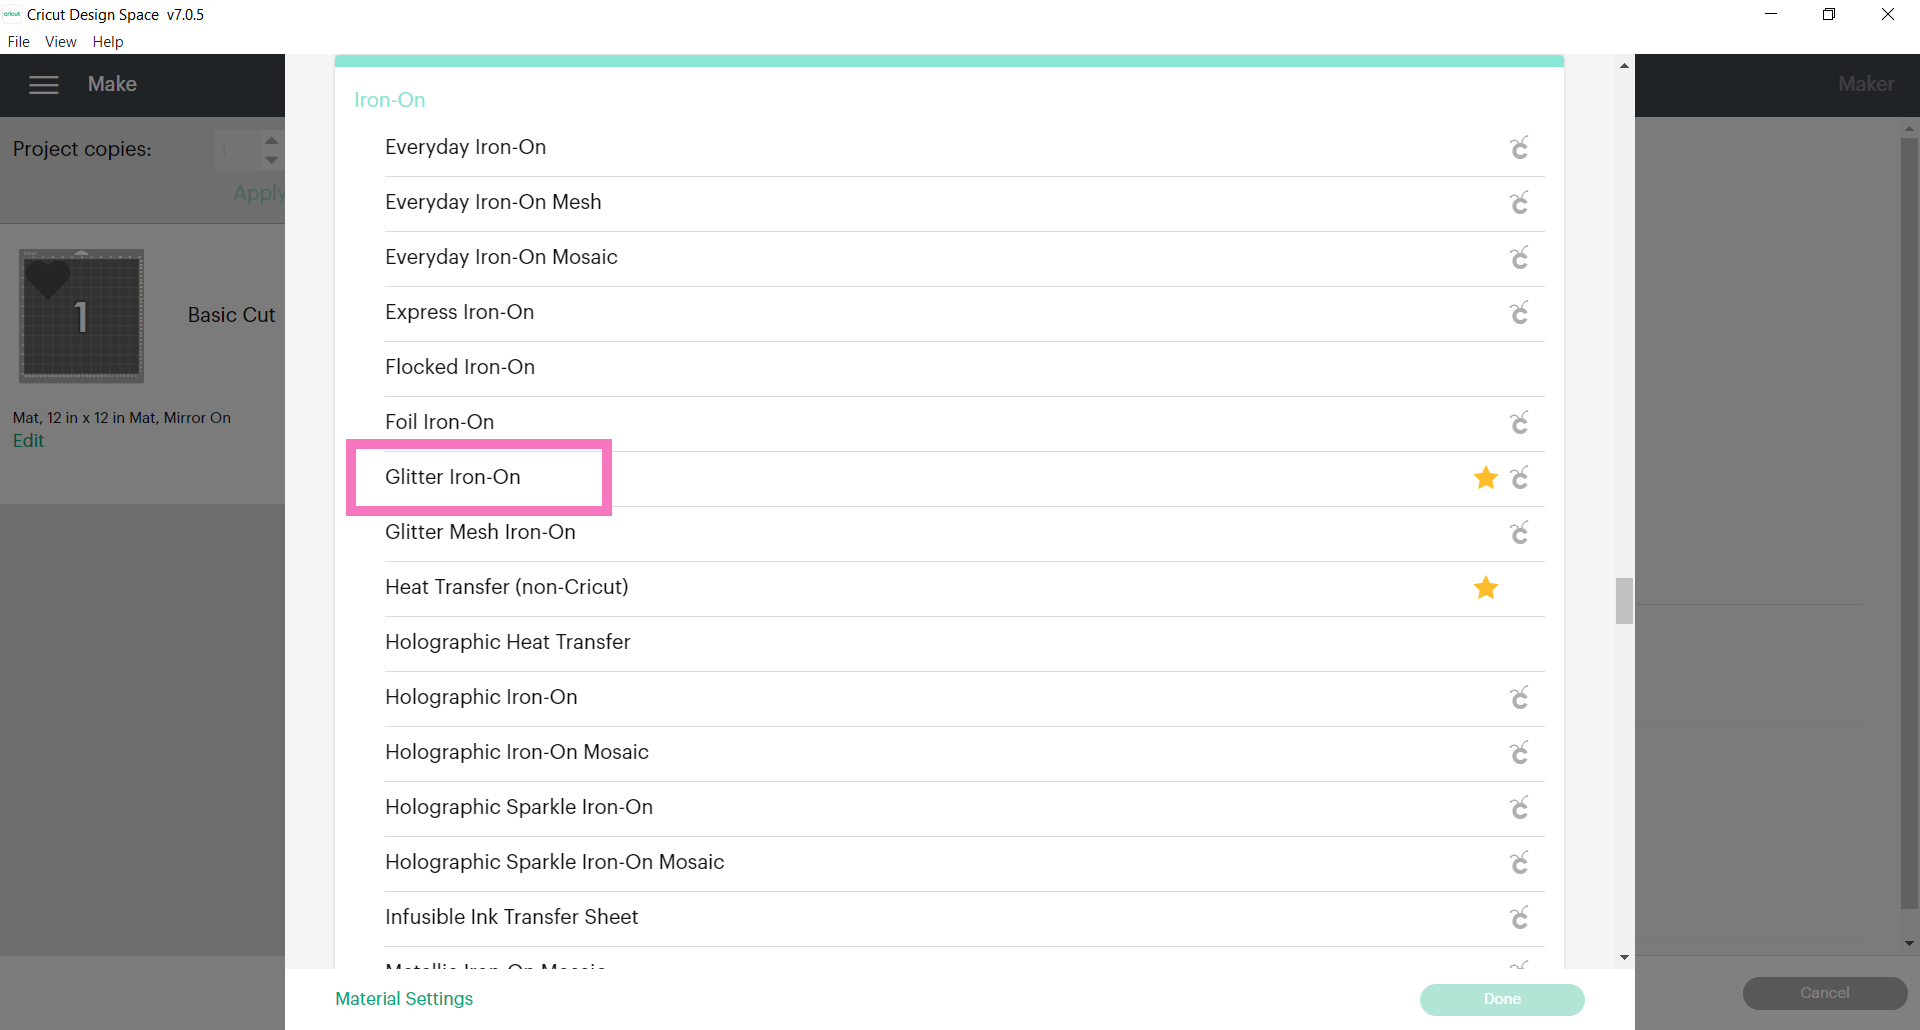This screenshot has height=1030, width=1920.
Task: Increase project copies with up arrow
Action: tap(271, 140)
